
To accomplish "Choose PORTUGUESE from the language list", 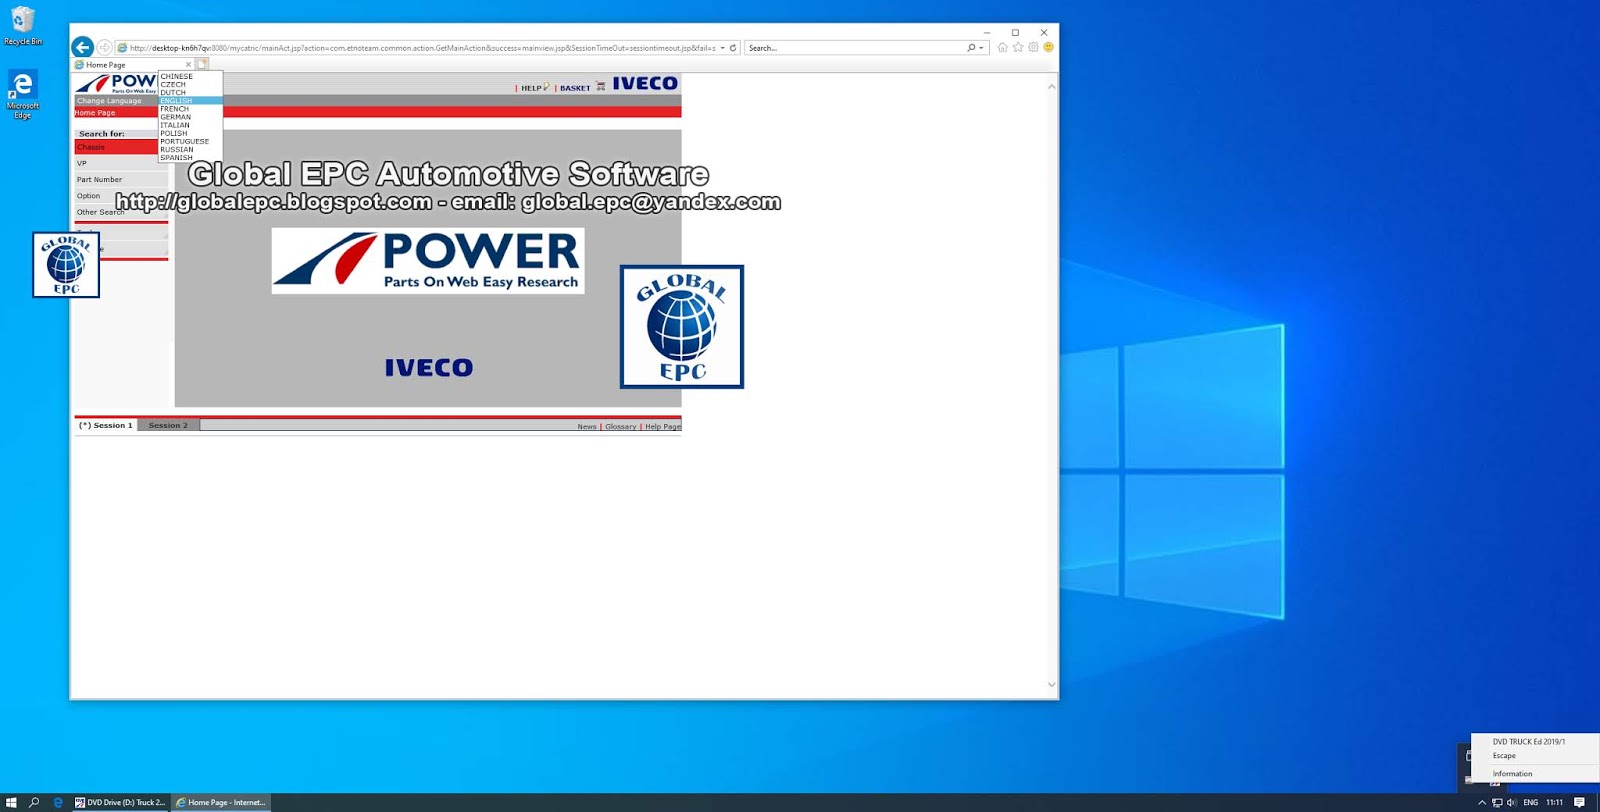I will pos(190,142).
